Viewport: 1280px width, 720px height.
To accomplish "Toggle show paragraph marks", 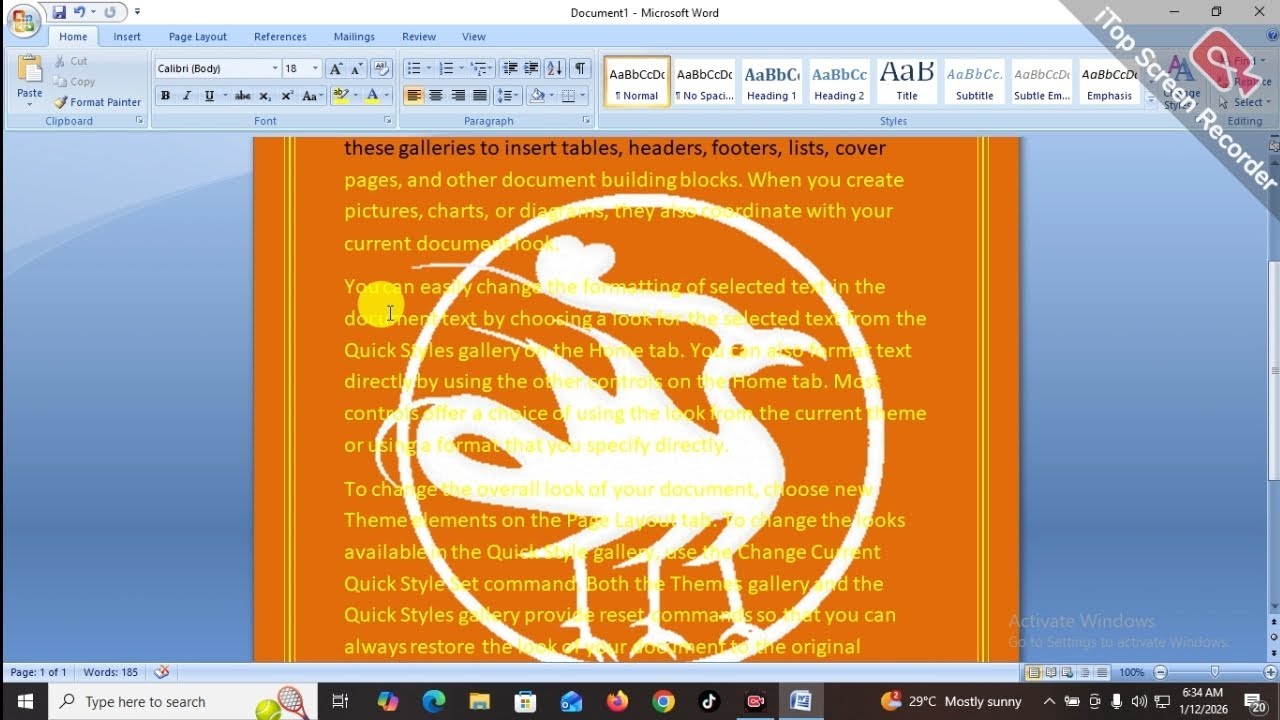I will [x=580, y=69].
